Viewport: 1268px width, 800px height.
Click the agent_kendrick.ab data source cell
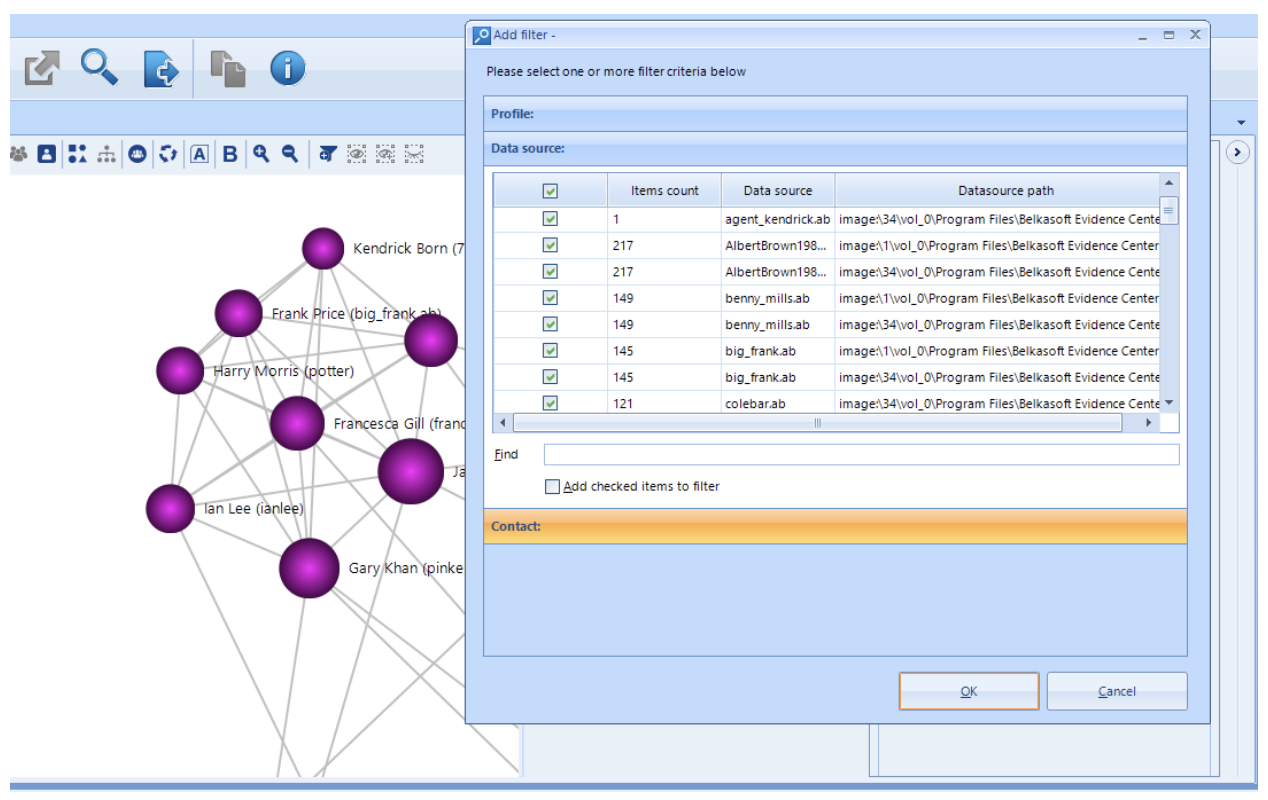[x=778, y=219]
